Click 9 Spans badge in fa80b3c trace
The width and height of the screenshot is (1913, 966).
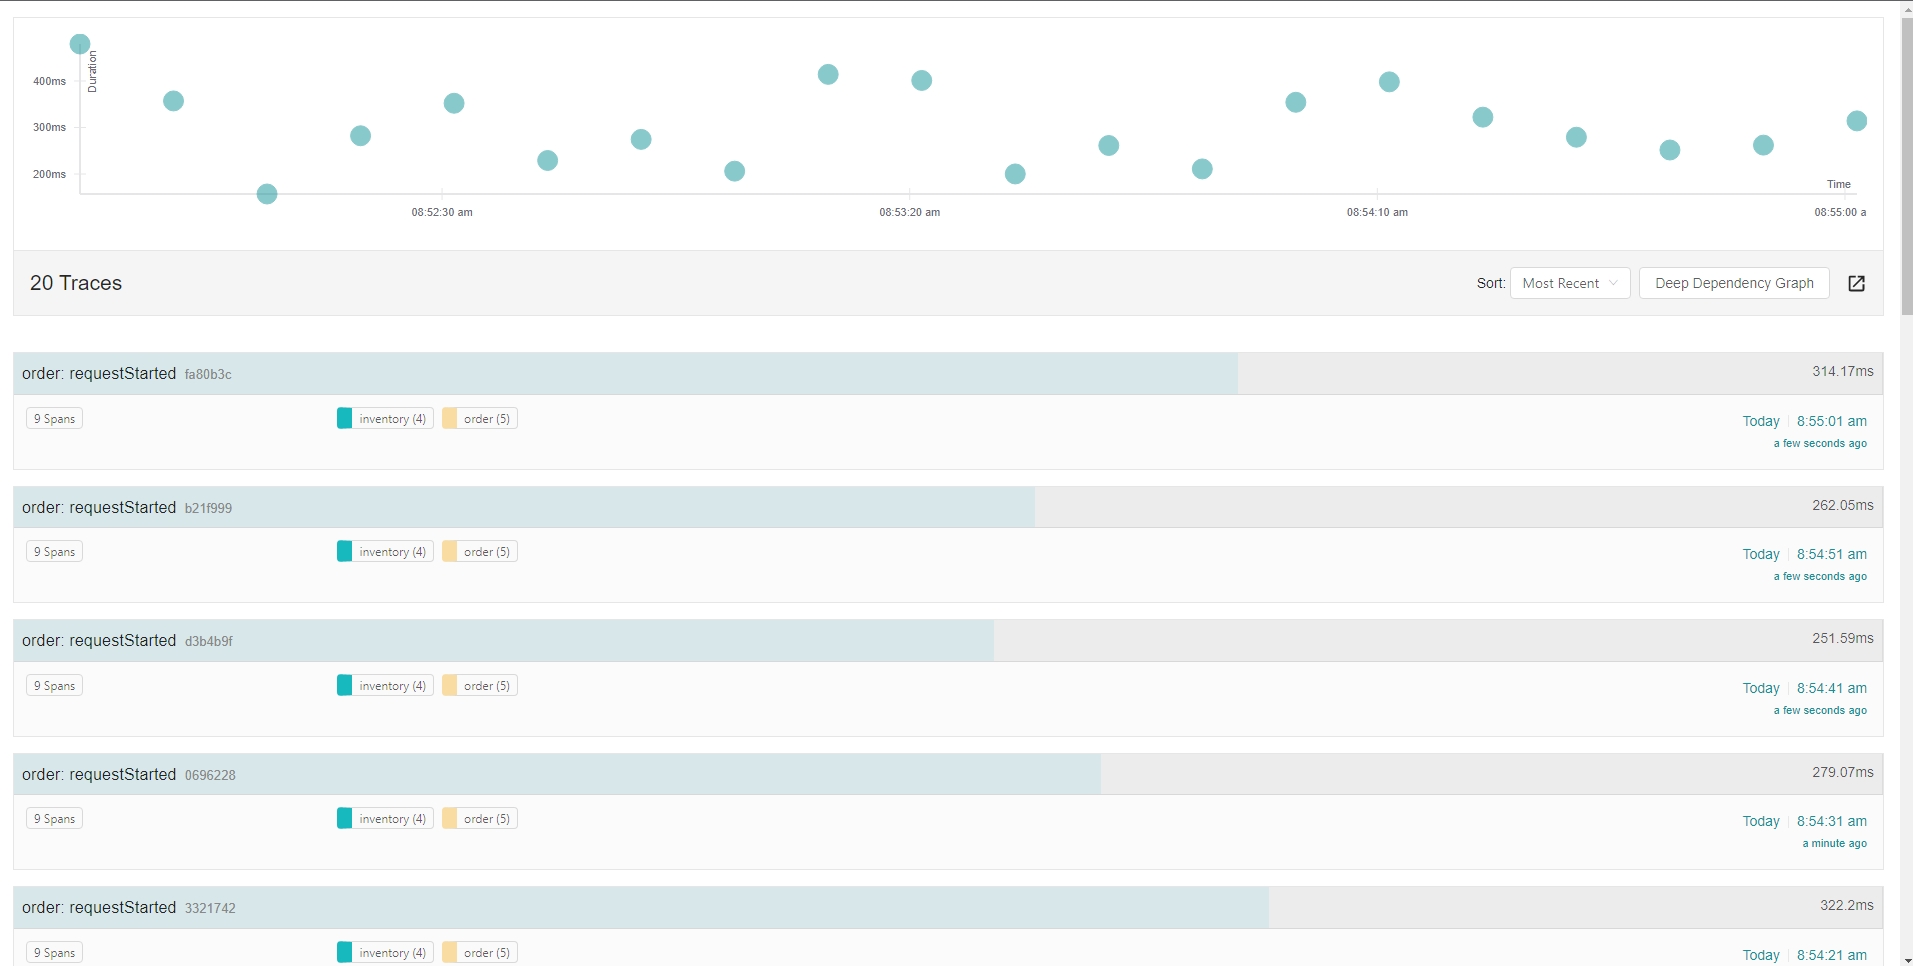[54, 419]
